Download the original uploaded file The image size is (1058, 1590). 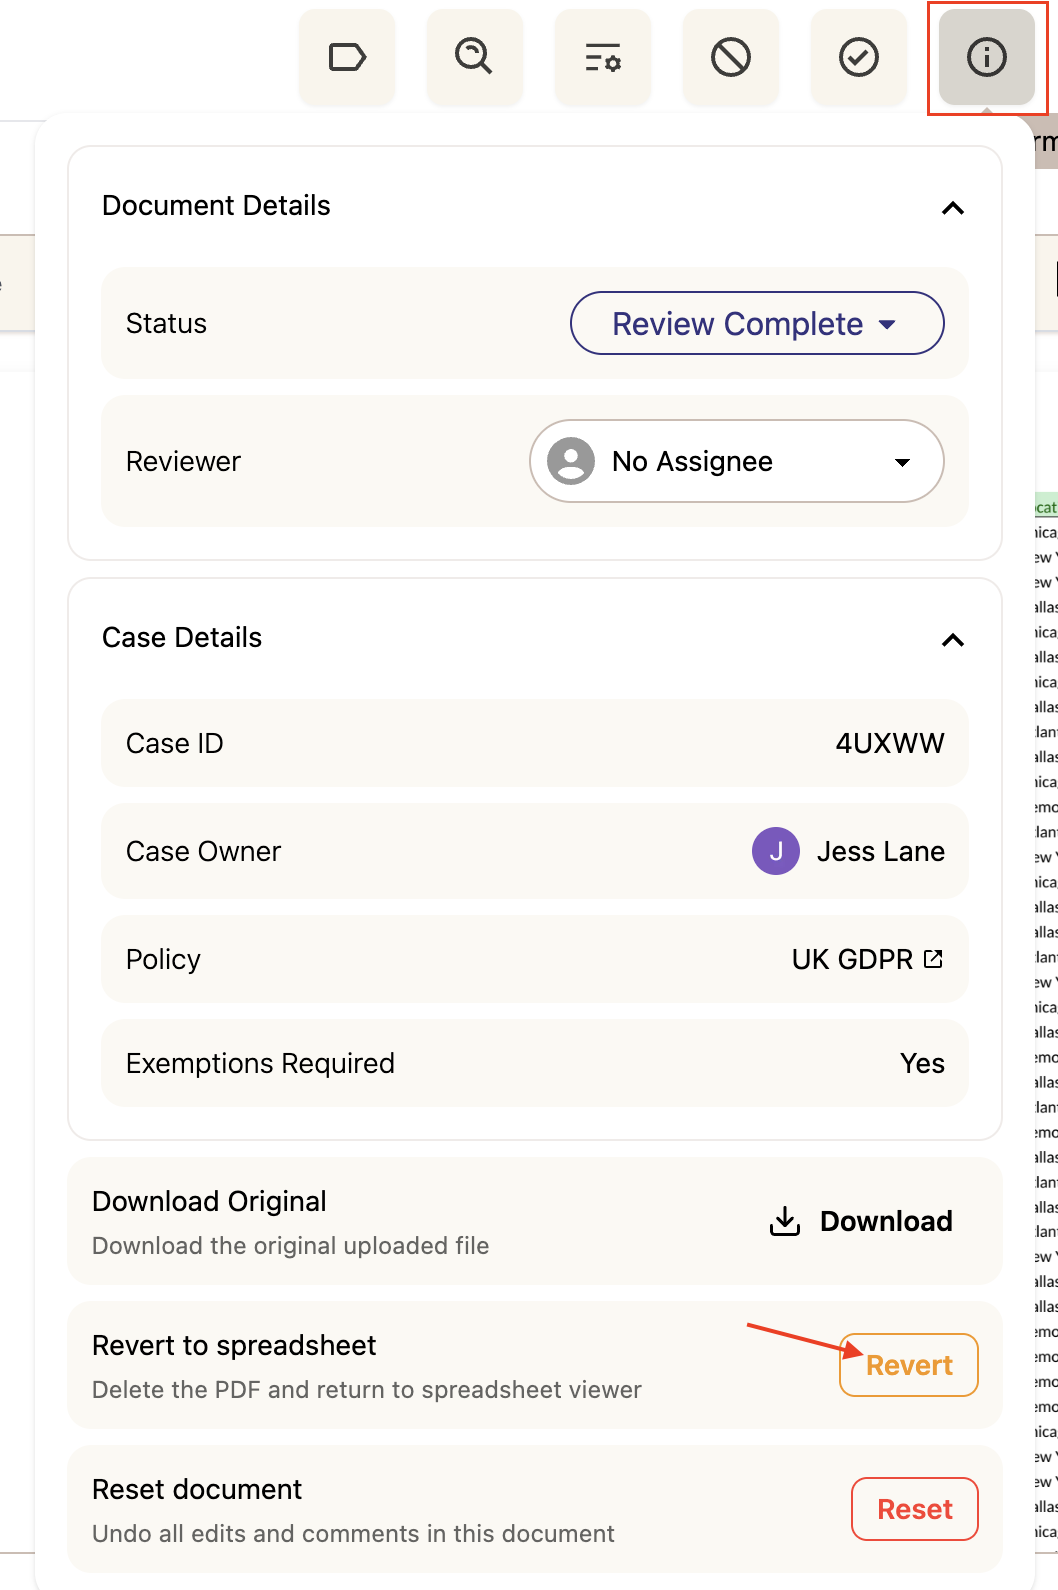pyautogui.click(x=861, y=1221)
